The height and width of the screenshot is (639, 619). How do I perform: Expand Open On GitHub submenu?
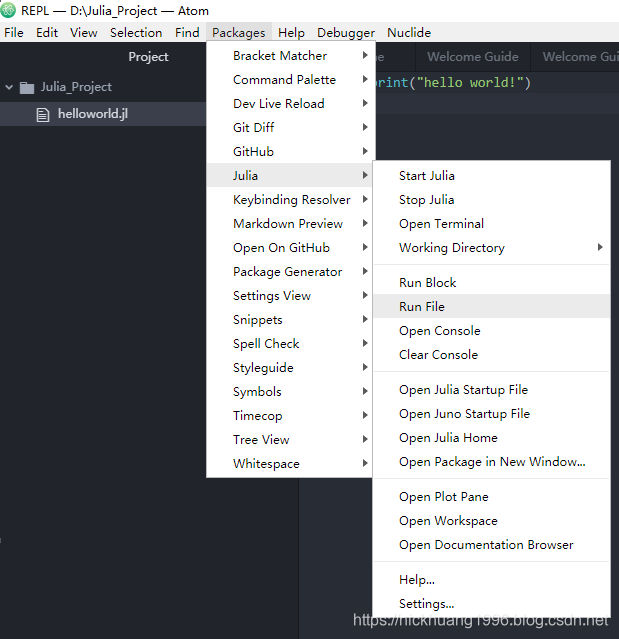pos(289,248)
